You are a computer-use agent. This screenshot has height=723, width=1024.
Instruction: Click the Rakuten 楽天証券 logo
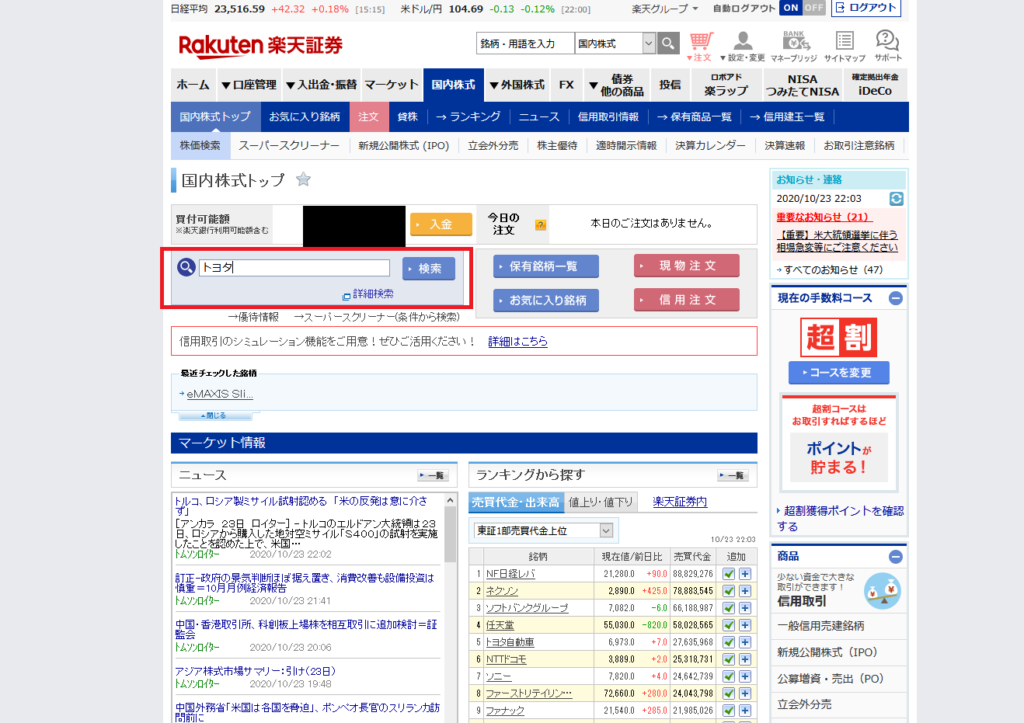click(260, 46)
